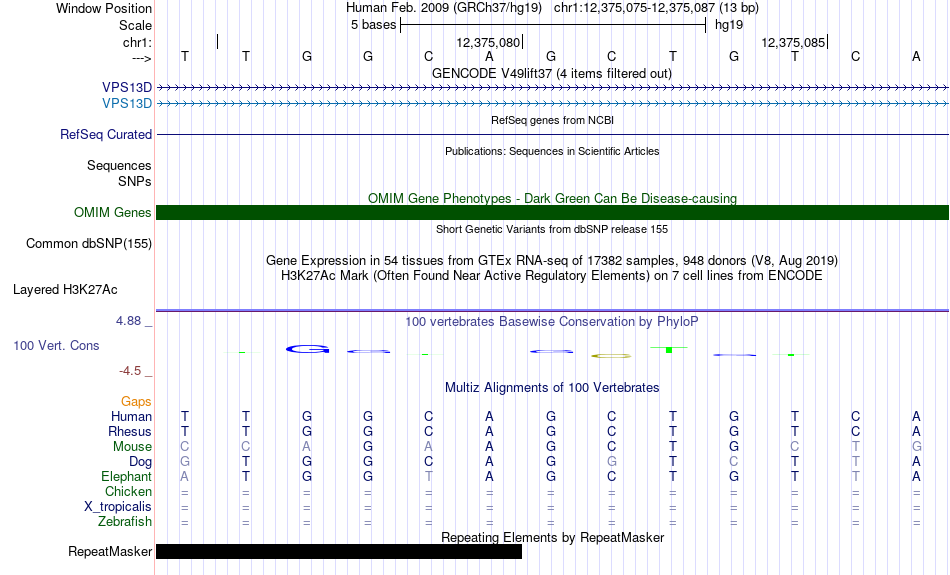950x575 pixels.
Task: Click the 4.88 PhyloP upper scale value
Action: point(128,321)
